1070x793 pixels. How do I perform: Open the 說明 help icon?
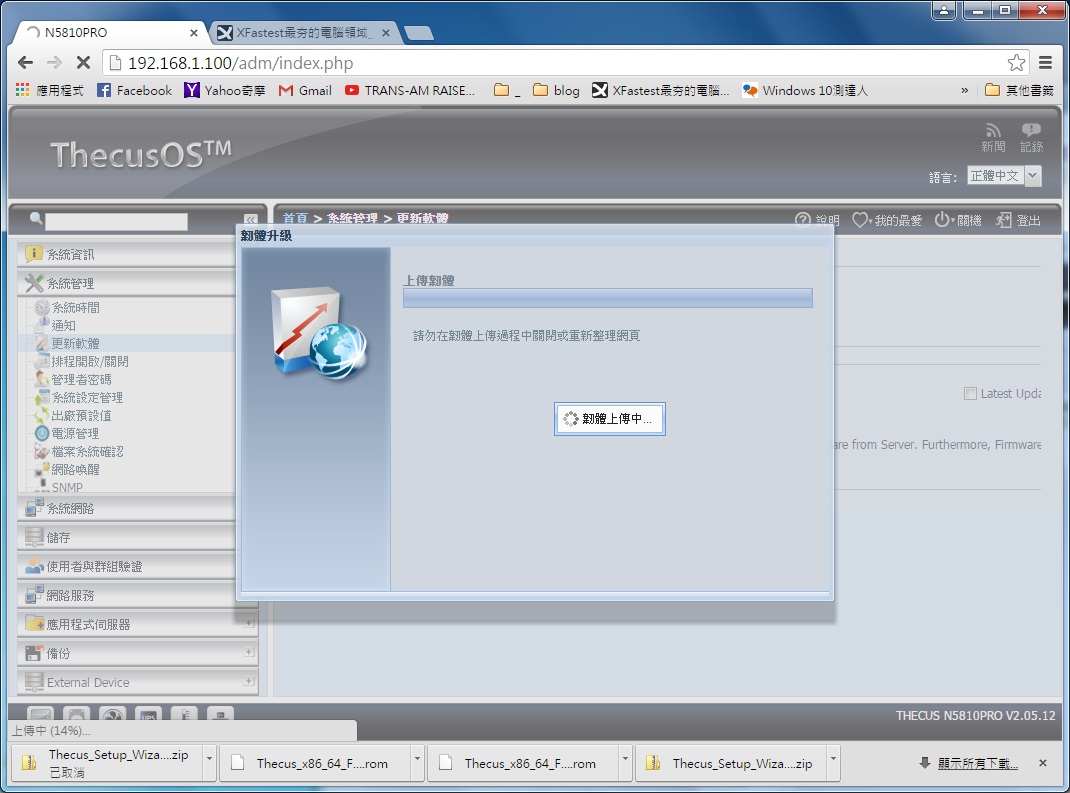coord(818,220)
